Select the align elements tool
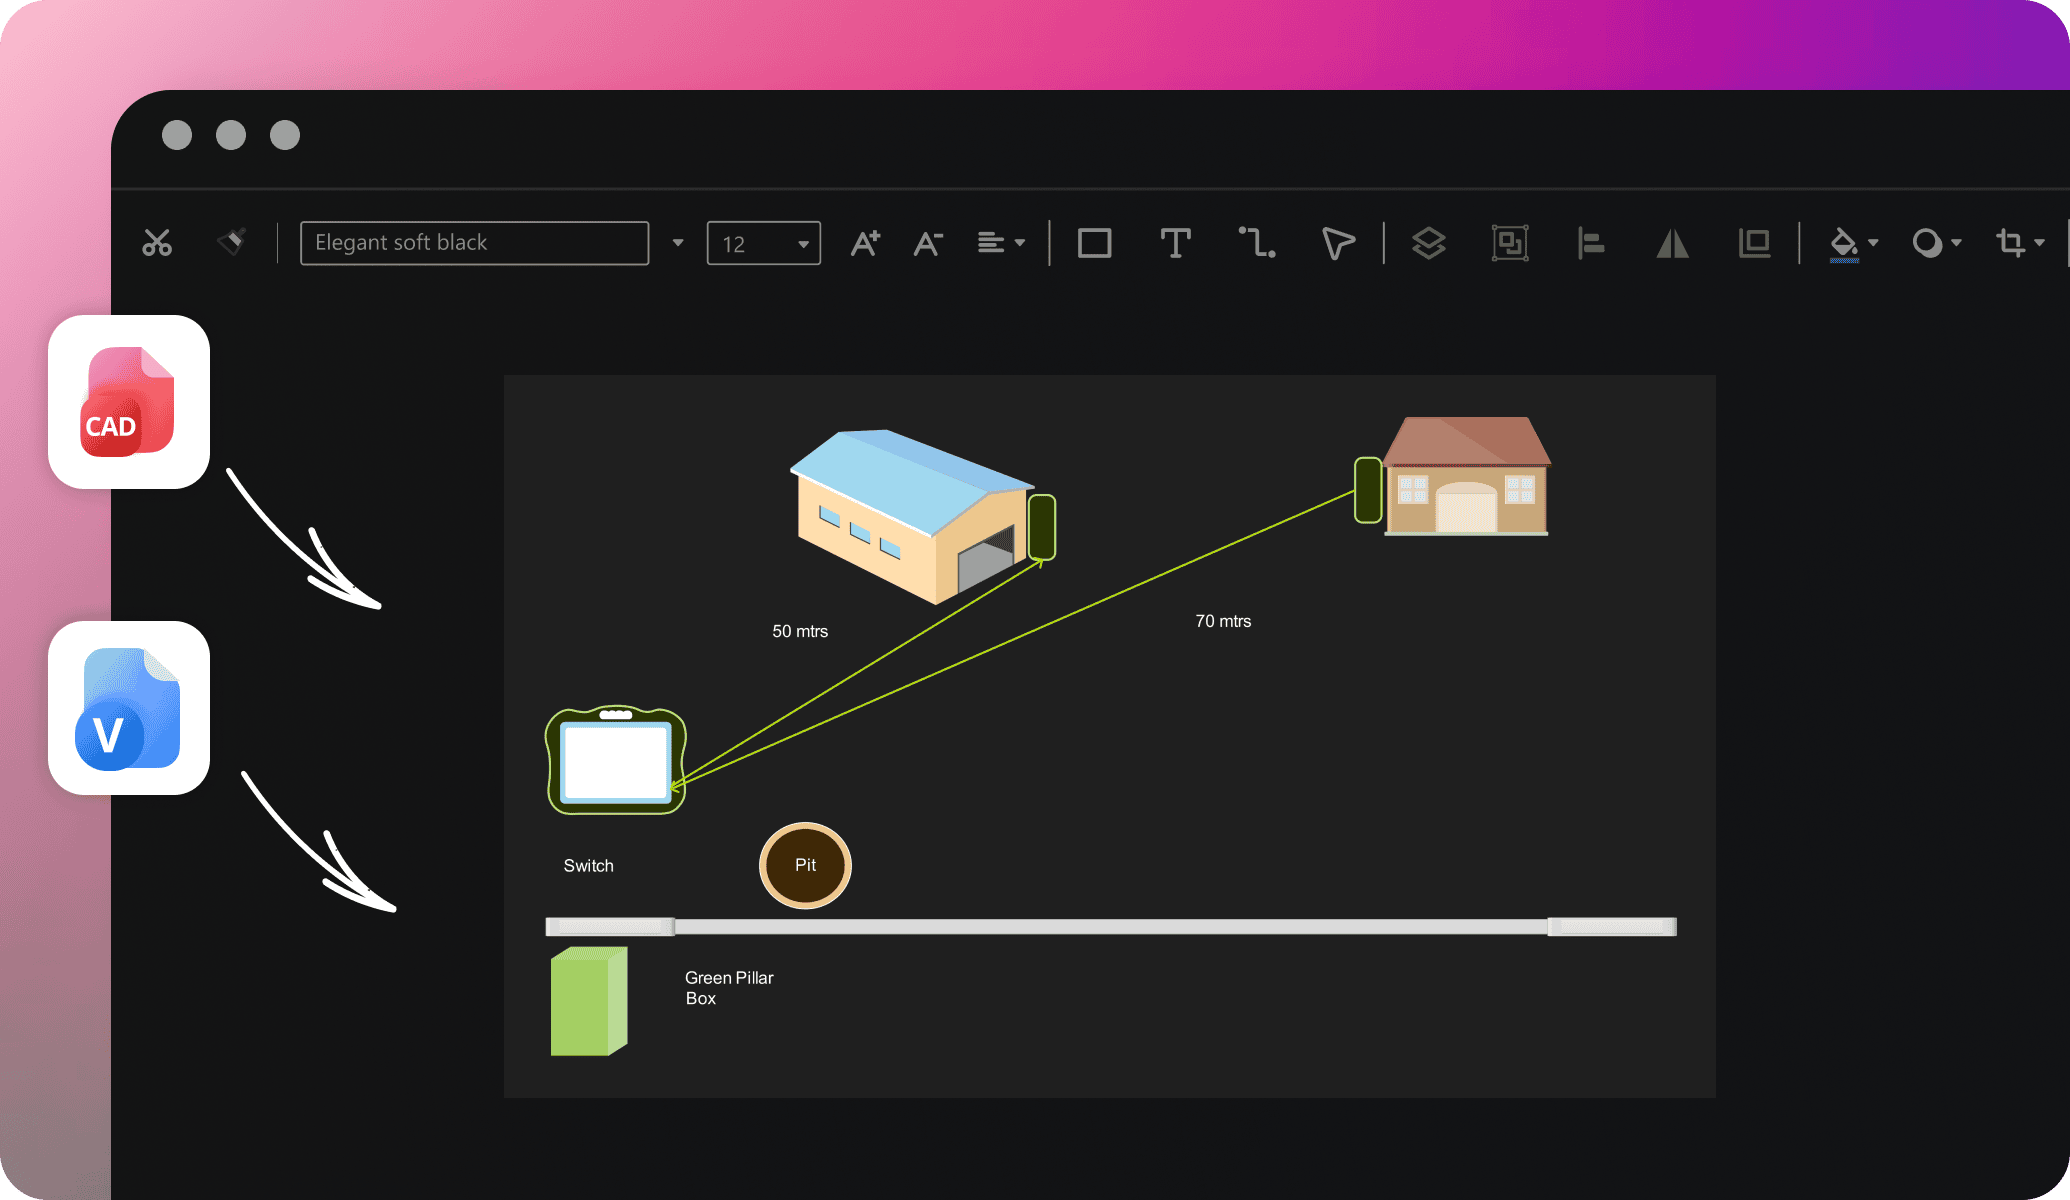 coord(1590,240)
